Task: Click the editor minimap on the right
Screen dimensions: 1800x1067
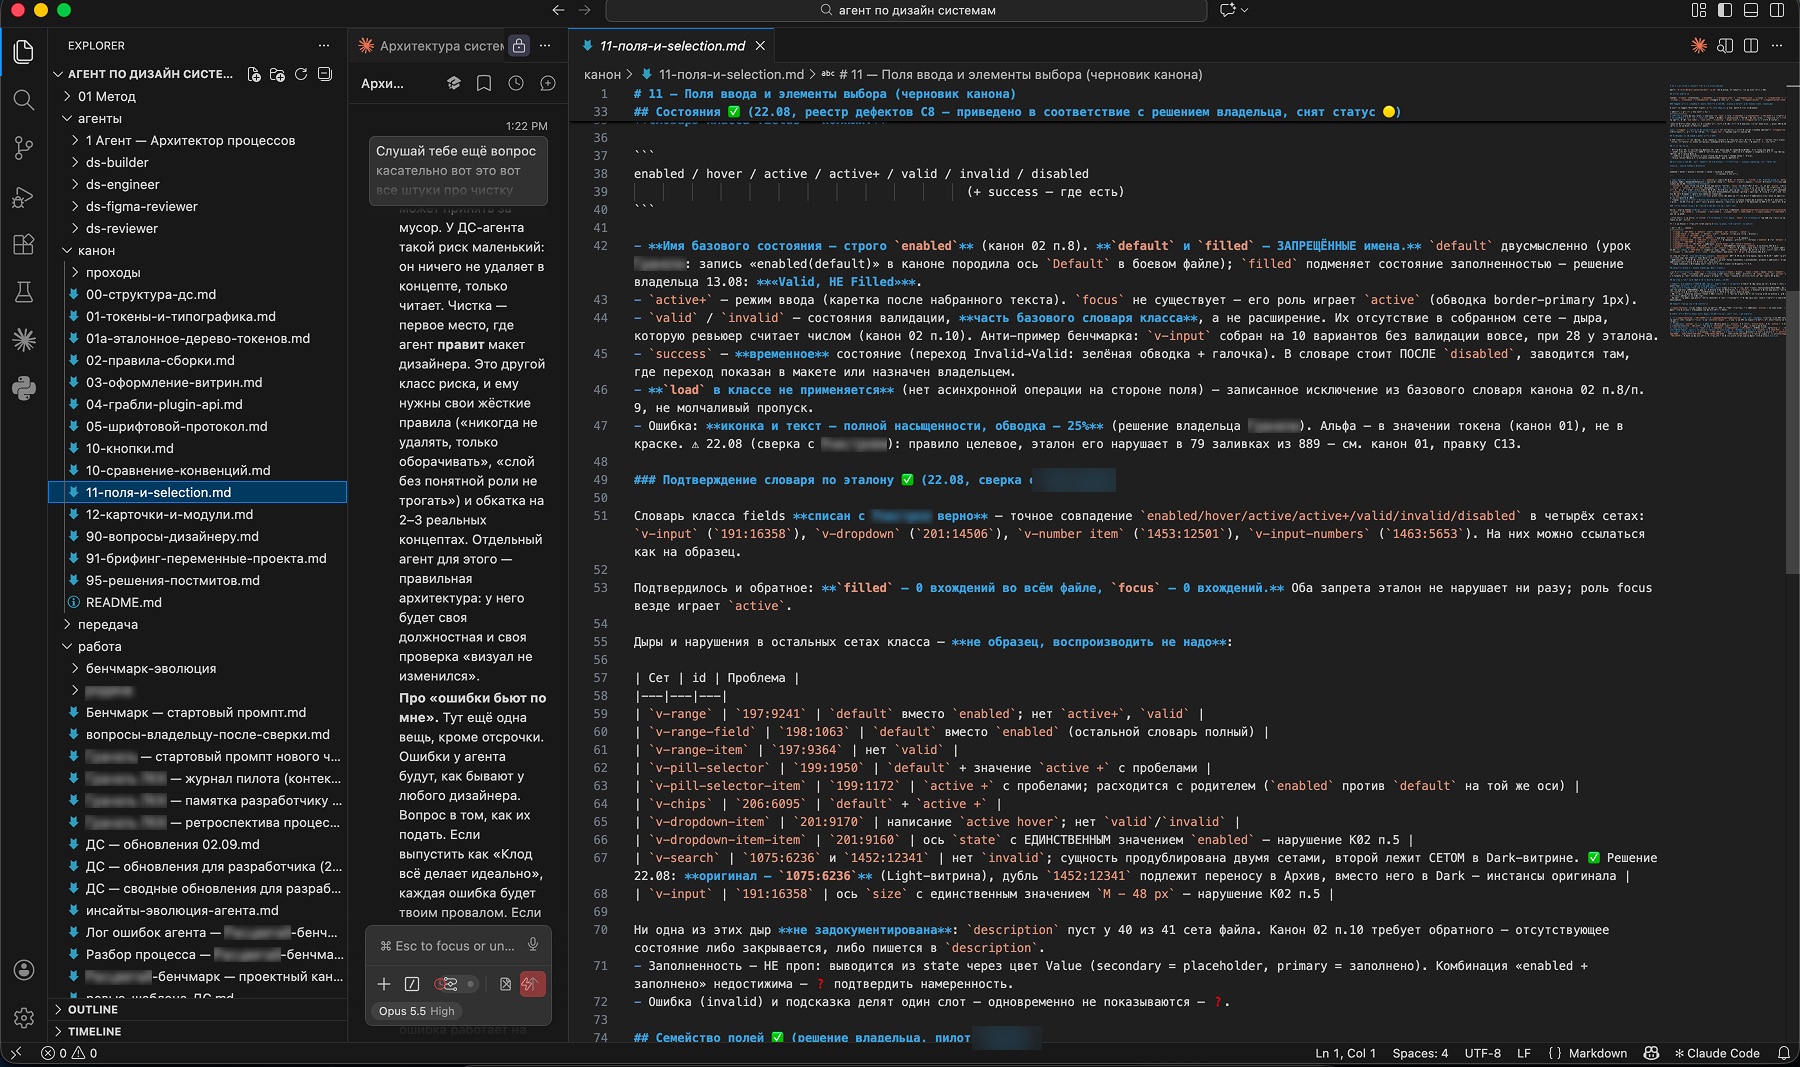Action: pos(1727,210)
